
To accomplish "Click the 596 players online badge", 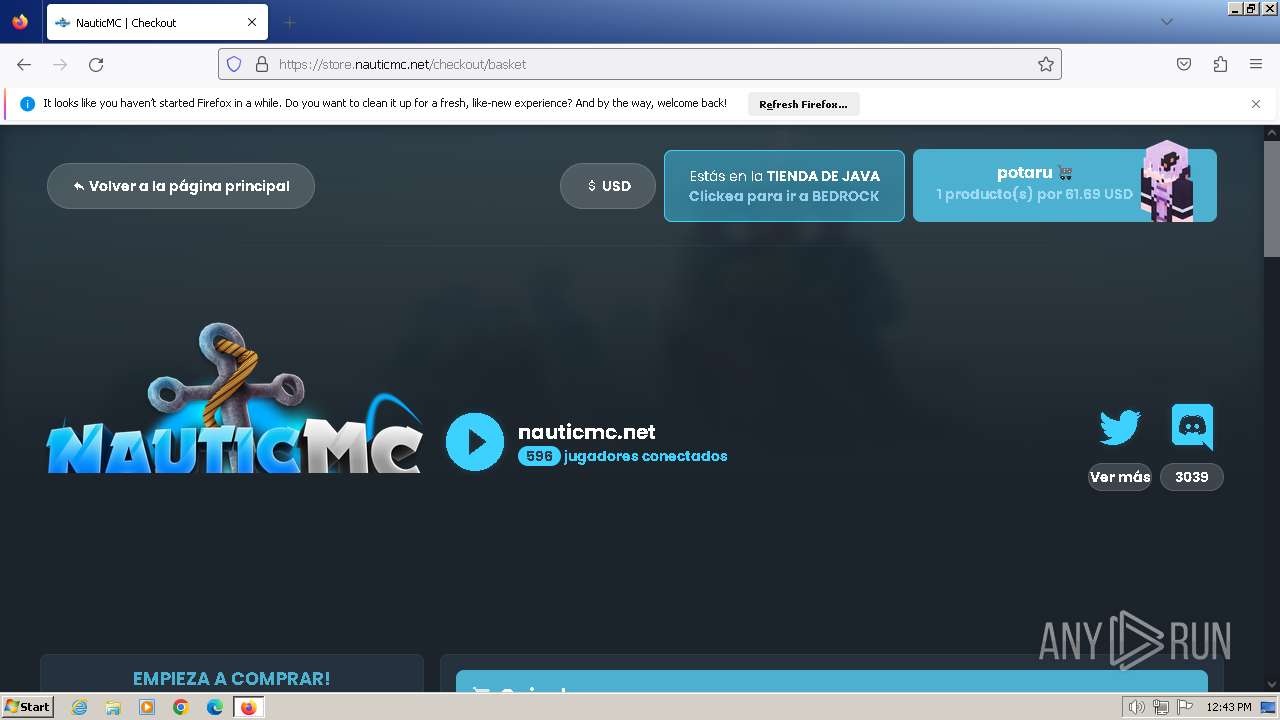I will (x=539, y=456).
